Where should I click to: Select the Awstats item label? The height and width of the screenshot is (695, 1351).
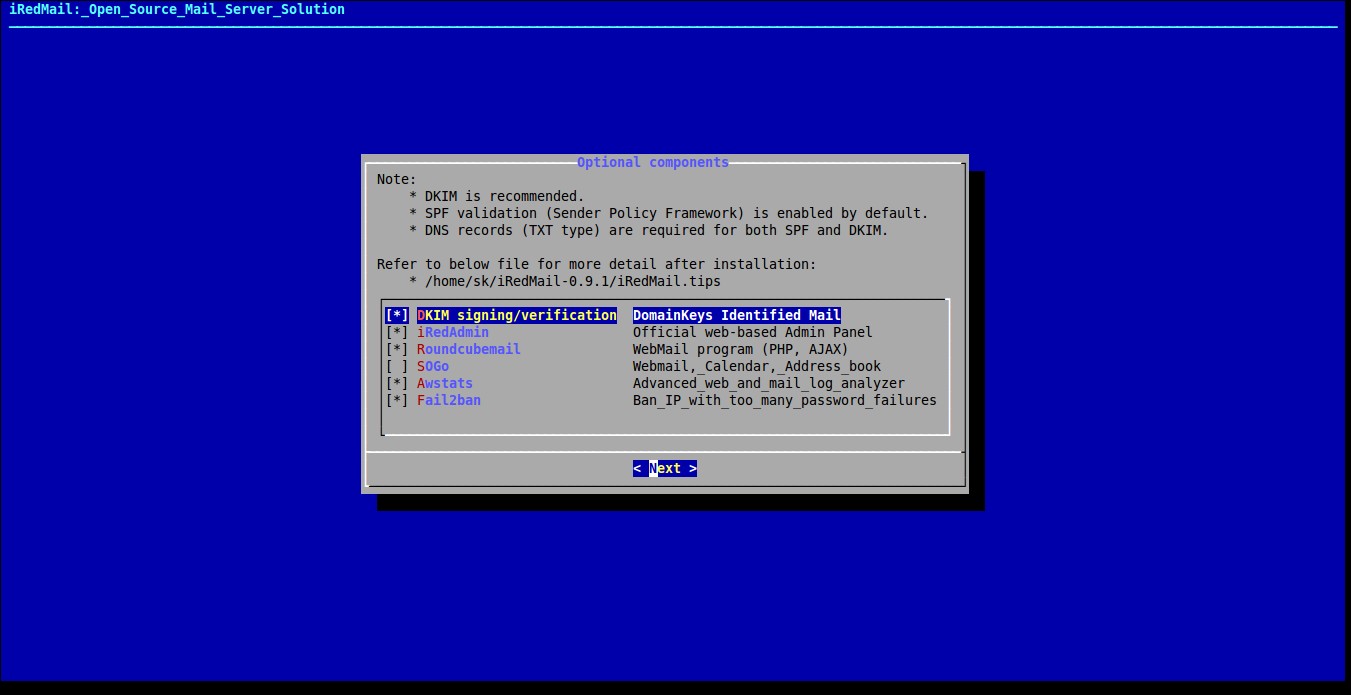pyautogui.click(x=445, y=383)
